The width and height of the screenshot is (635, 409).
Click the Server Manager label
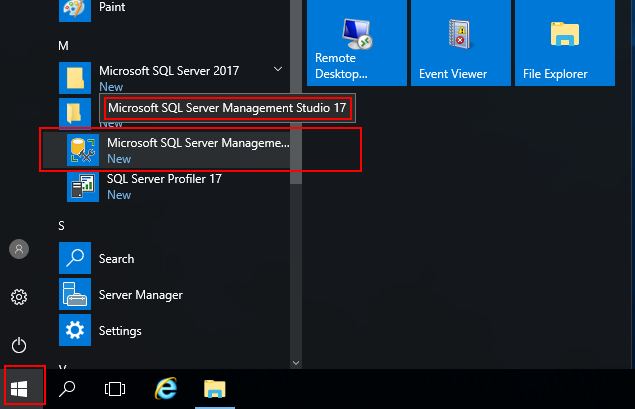141,295
